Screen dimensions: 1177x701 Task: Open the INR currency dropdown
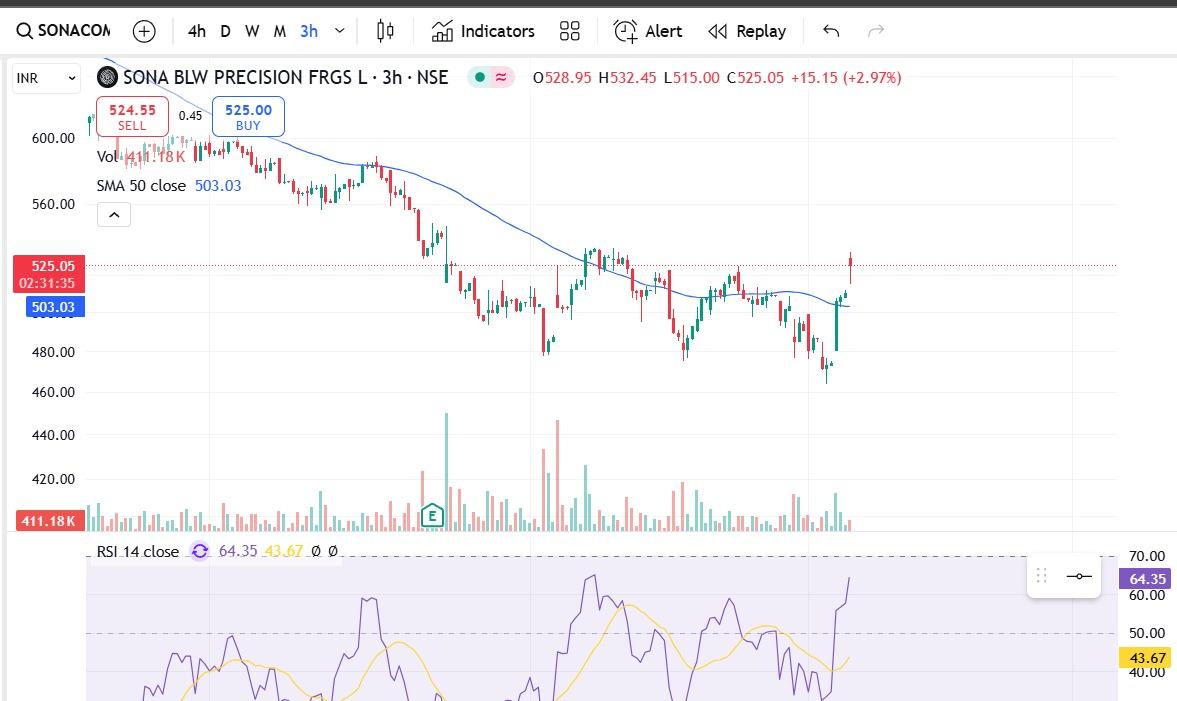(46, 78)
